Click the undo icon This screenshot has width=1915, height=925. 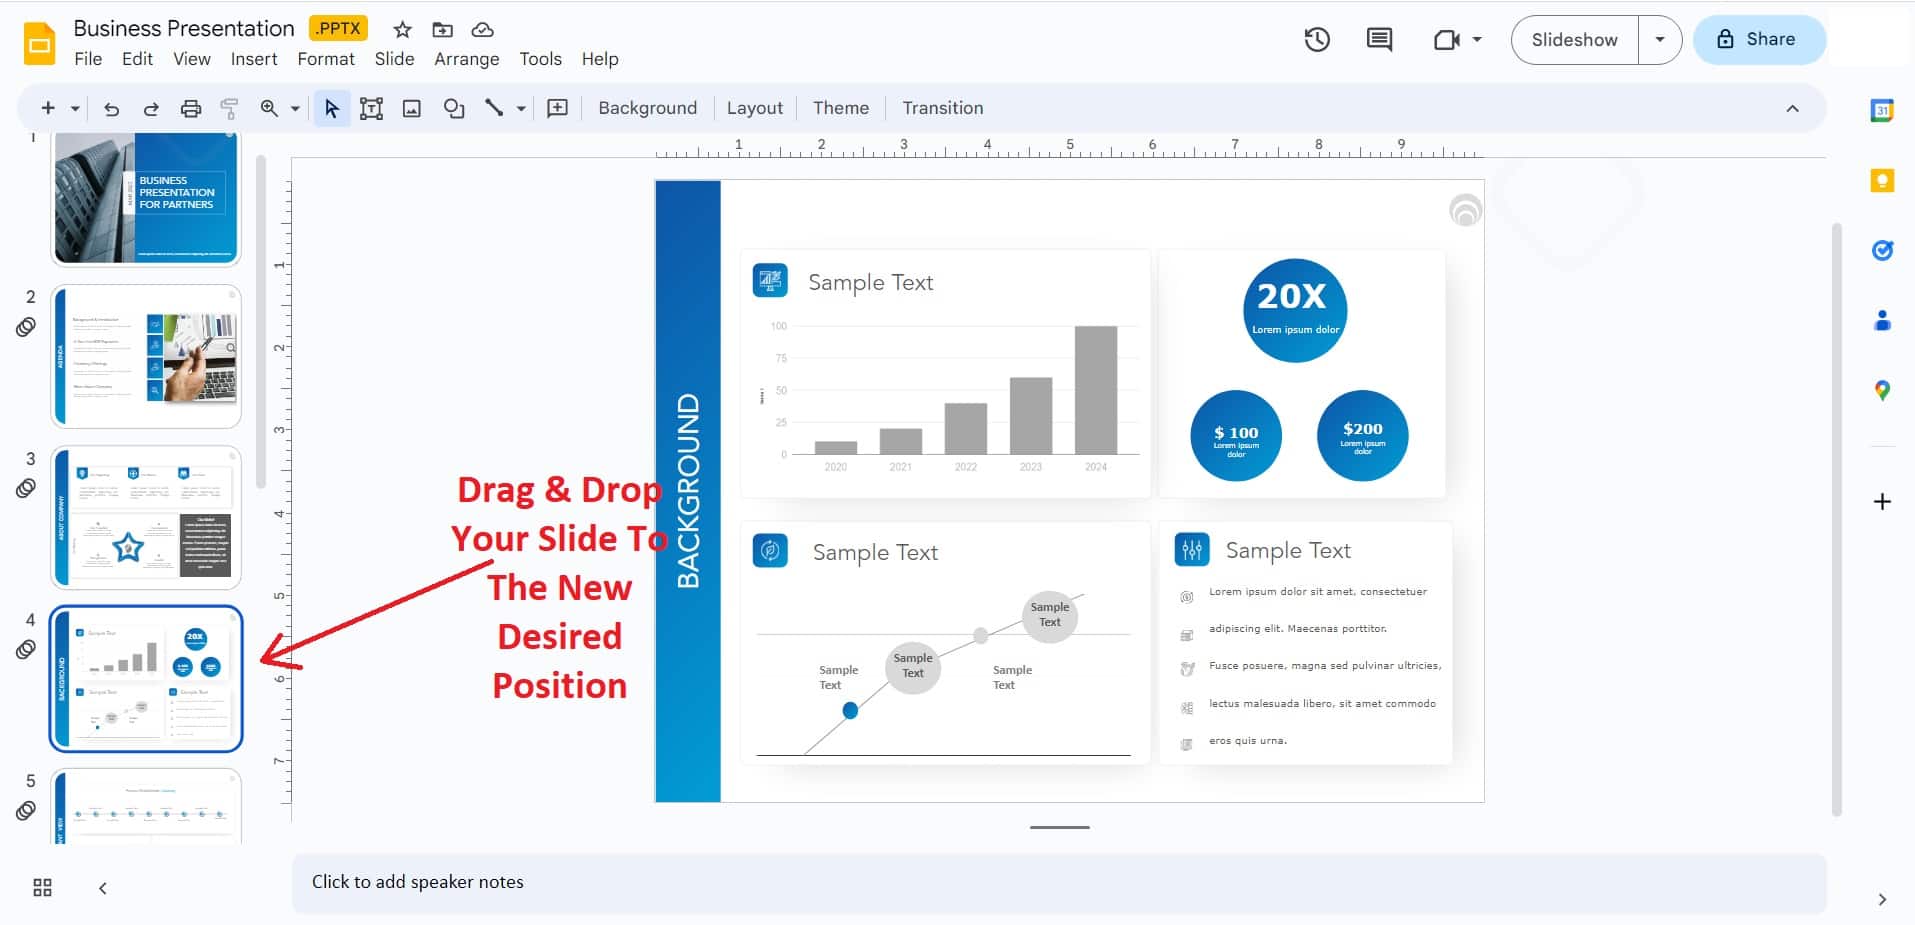pyautogui.click(x=111, y=108)
